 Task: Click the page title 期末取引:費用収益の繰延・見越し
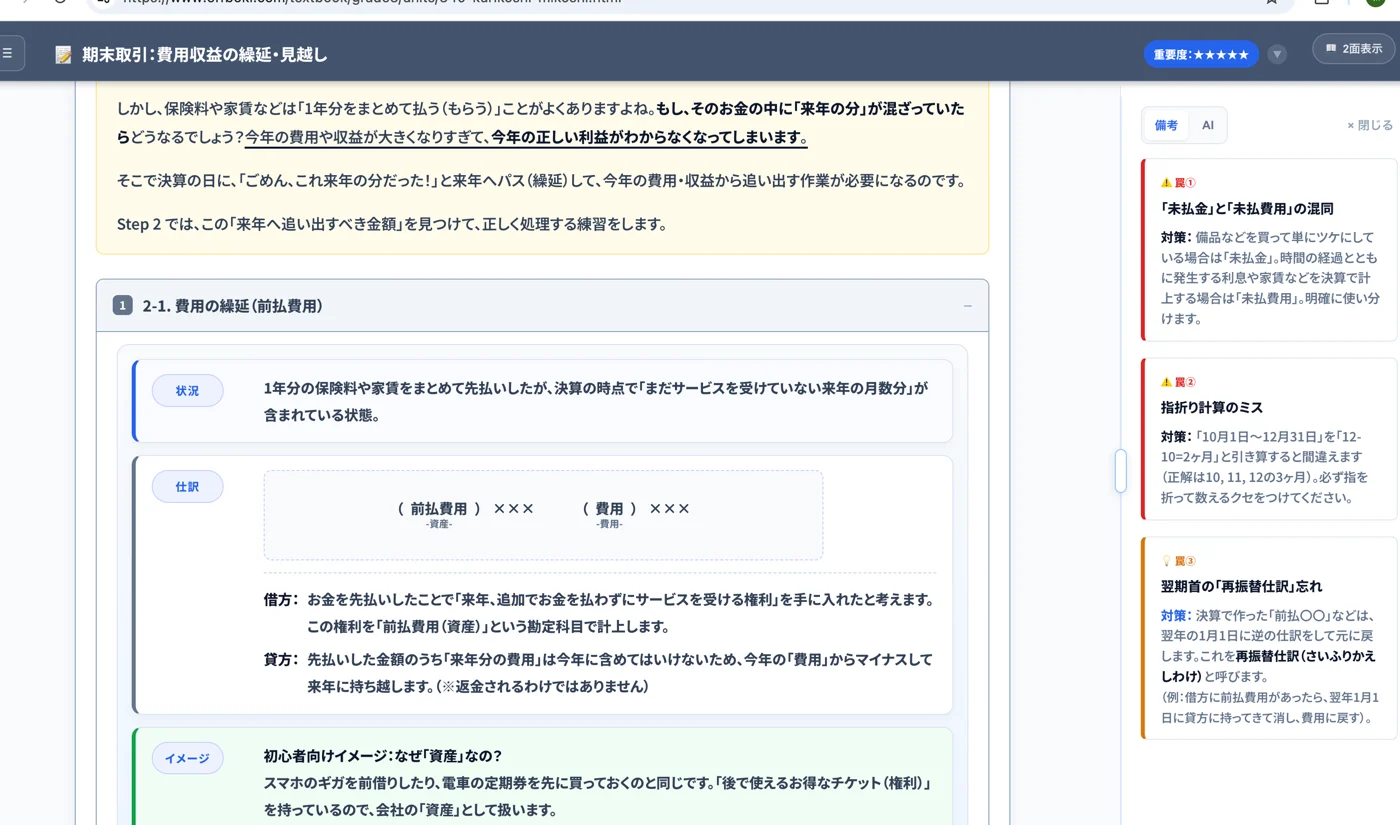point(205,54)
